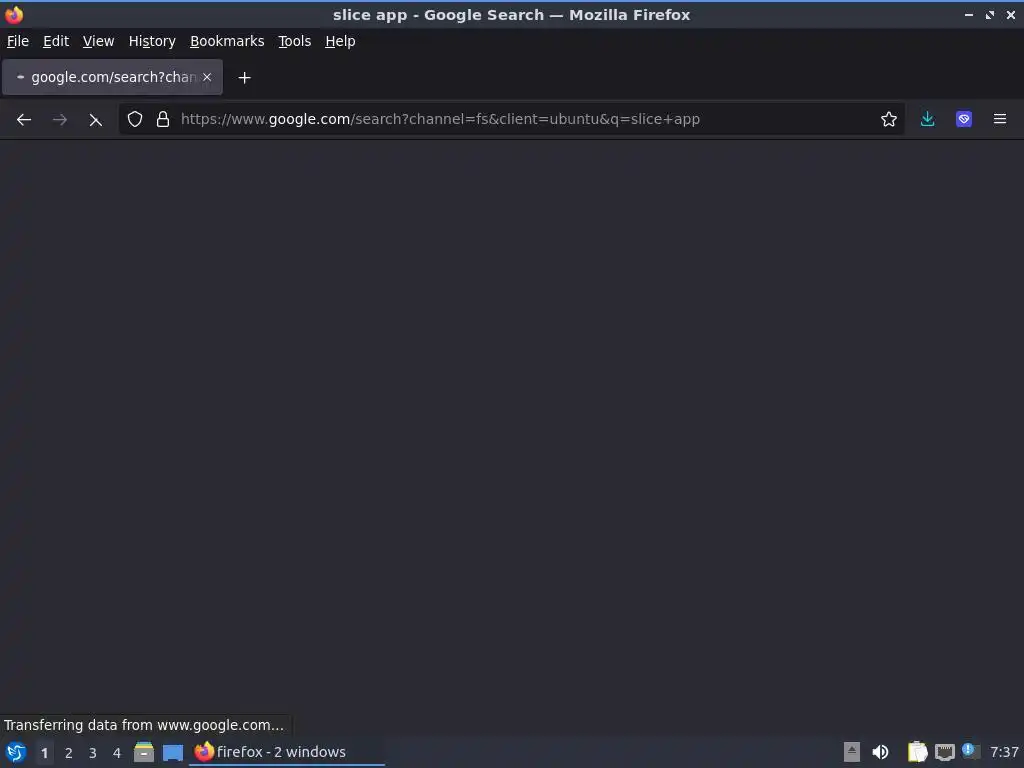Open the clipboard manager tray icon
Image resolution: width=1024 pixels, height=768 pixels.
point(918,752)
